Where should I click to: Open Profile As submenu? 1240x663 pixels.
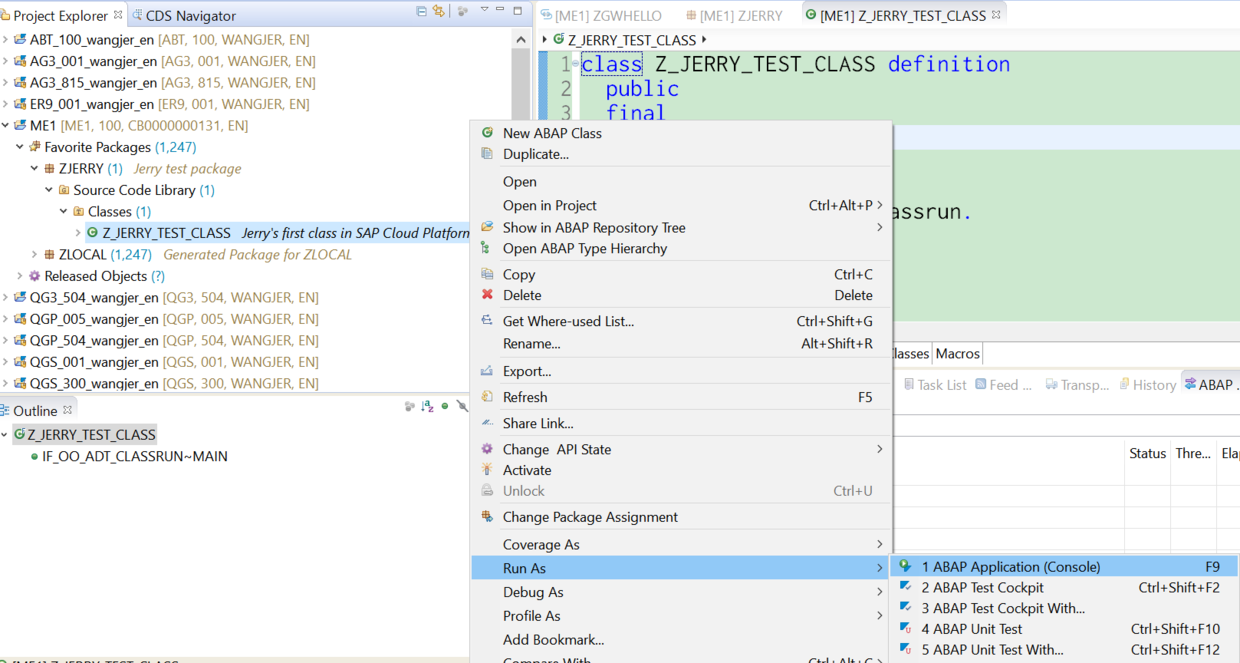pyautogui.click(x=681, y=616)
